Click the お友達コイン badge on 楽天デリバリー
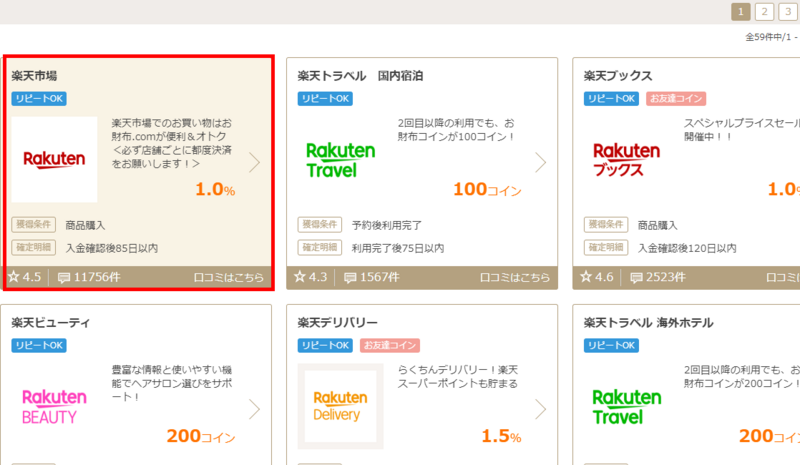Screen dimensions: 800x465 pyautogui.click(x=390, y=345)
